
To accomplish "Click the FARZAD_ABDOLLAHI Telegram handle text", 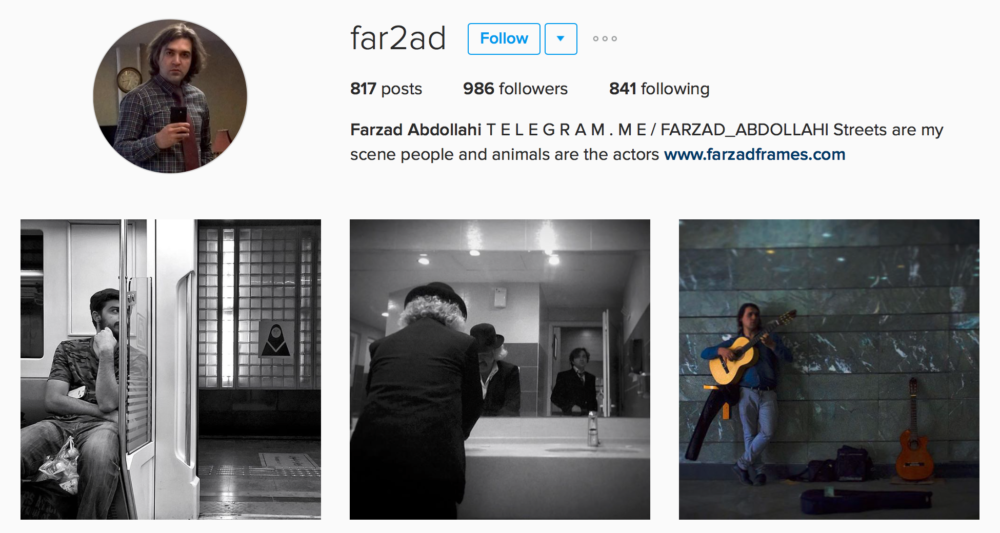I will [x=744, y=130].
